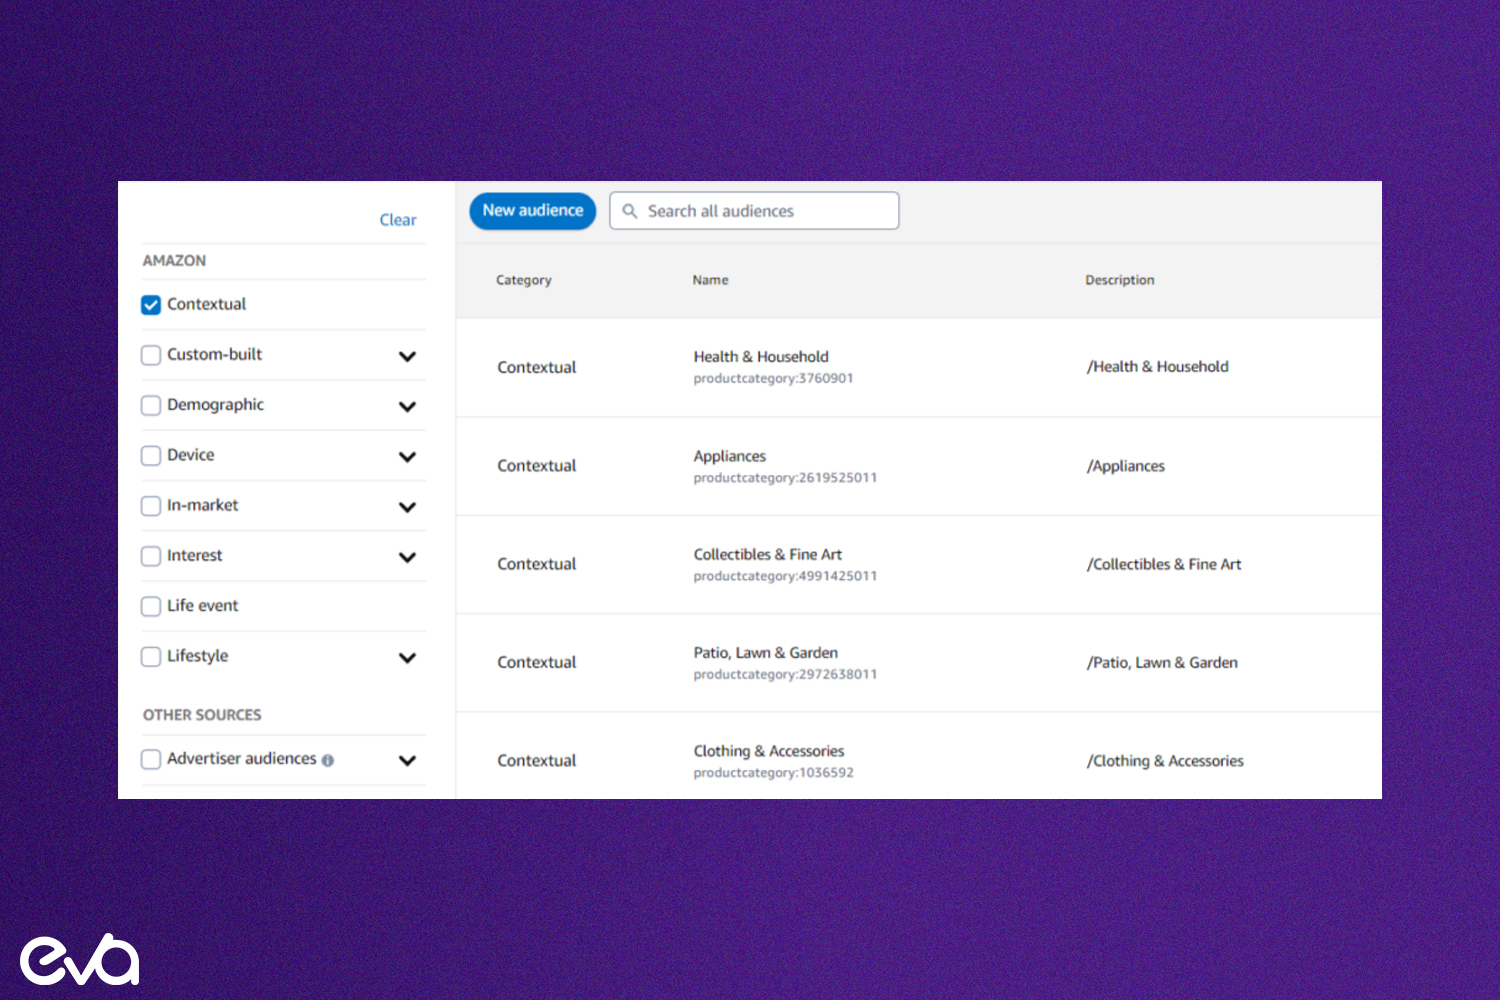Viewport: 1500px width, 1000px height.
Task: Enable the In-market filter
Action: [x=150, y=505]
